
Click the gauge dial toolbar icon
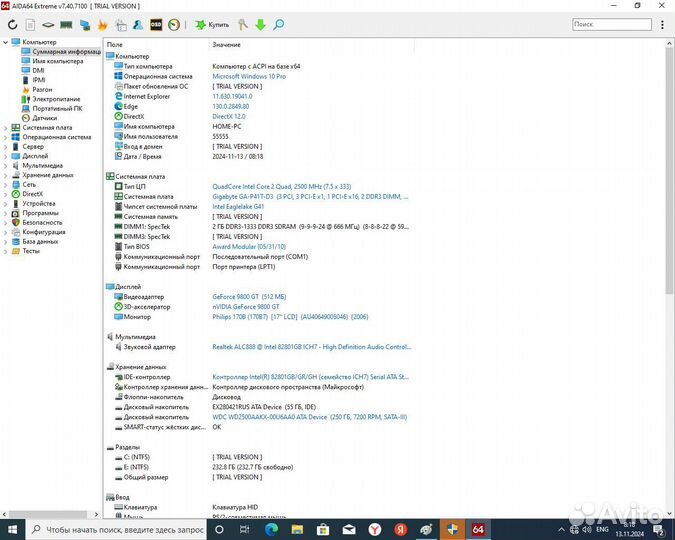(174, 24)
